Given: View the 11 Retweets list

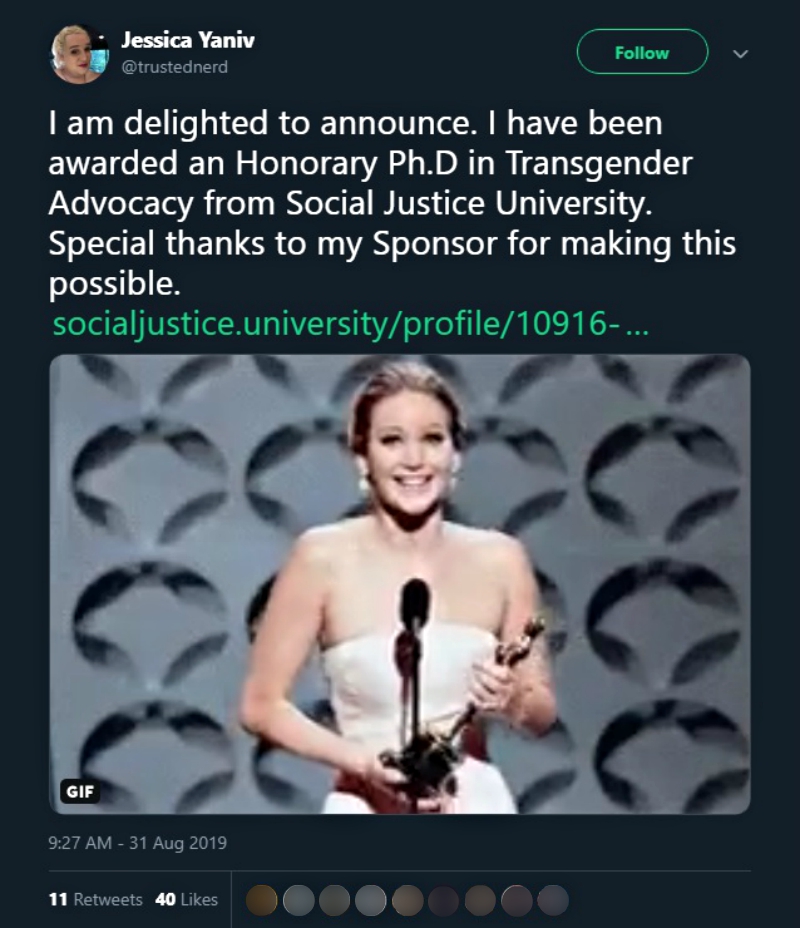Looking at the screenshot, I should click(x=95, y=899).
